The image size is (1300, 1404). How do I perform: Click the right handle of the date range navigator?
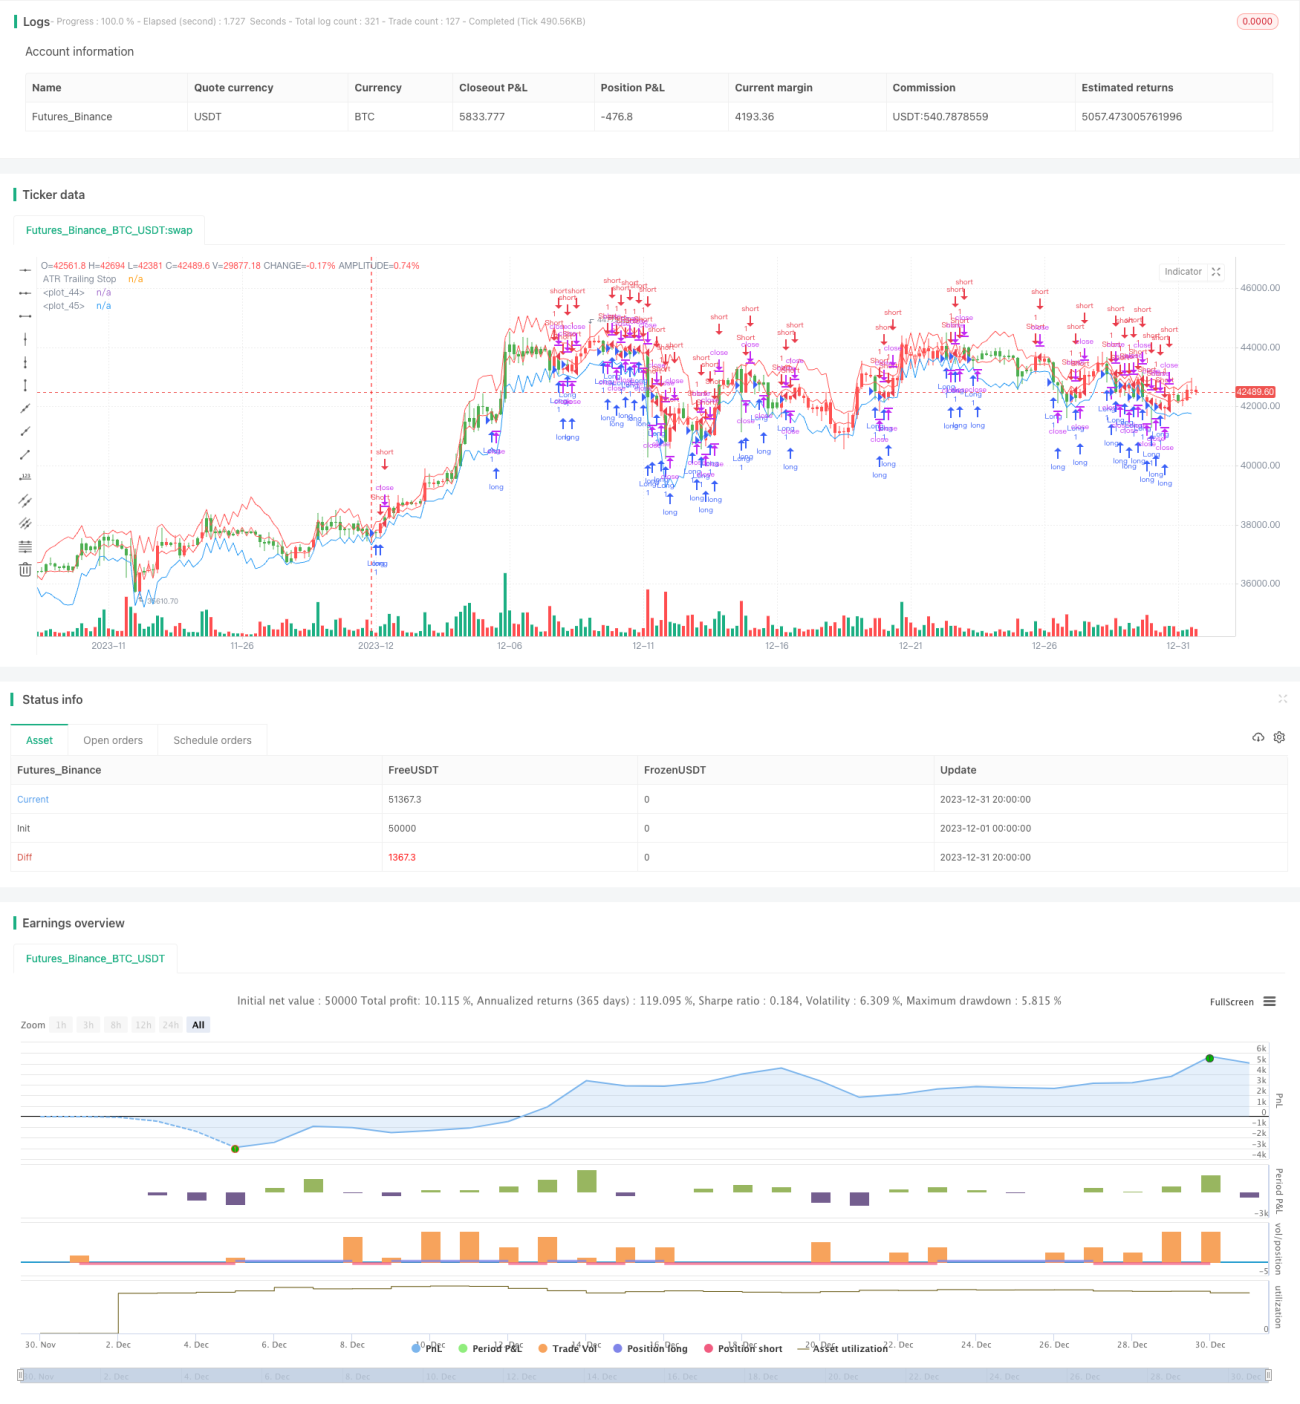point(1269,1376)
